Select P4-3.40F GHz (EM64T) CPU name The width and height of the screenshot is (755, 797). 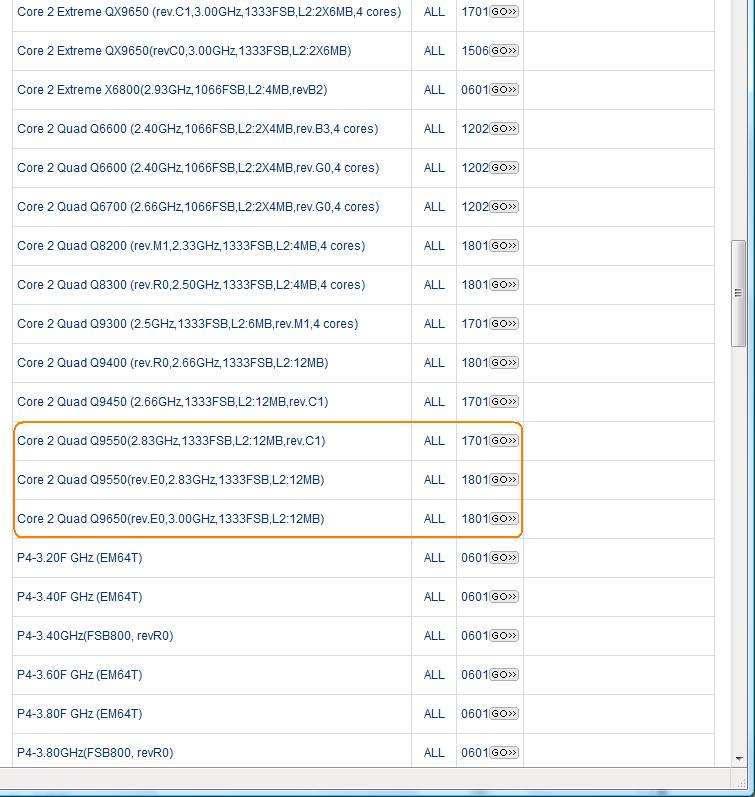pyautogui.click(x=80, y=597)
